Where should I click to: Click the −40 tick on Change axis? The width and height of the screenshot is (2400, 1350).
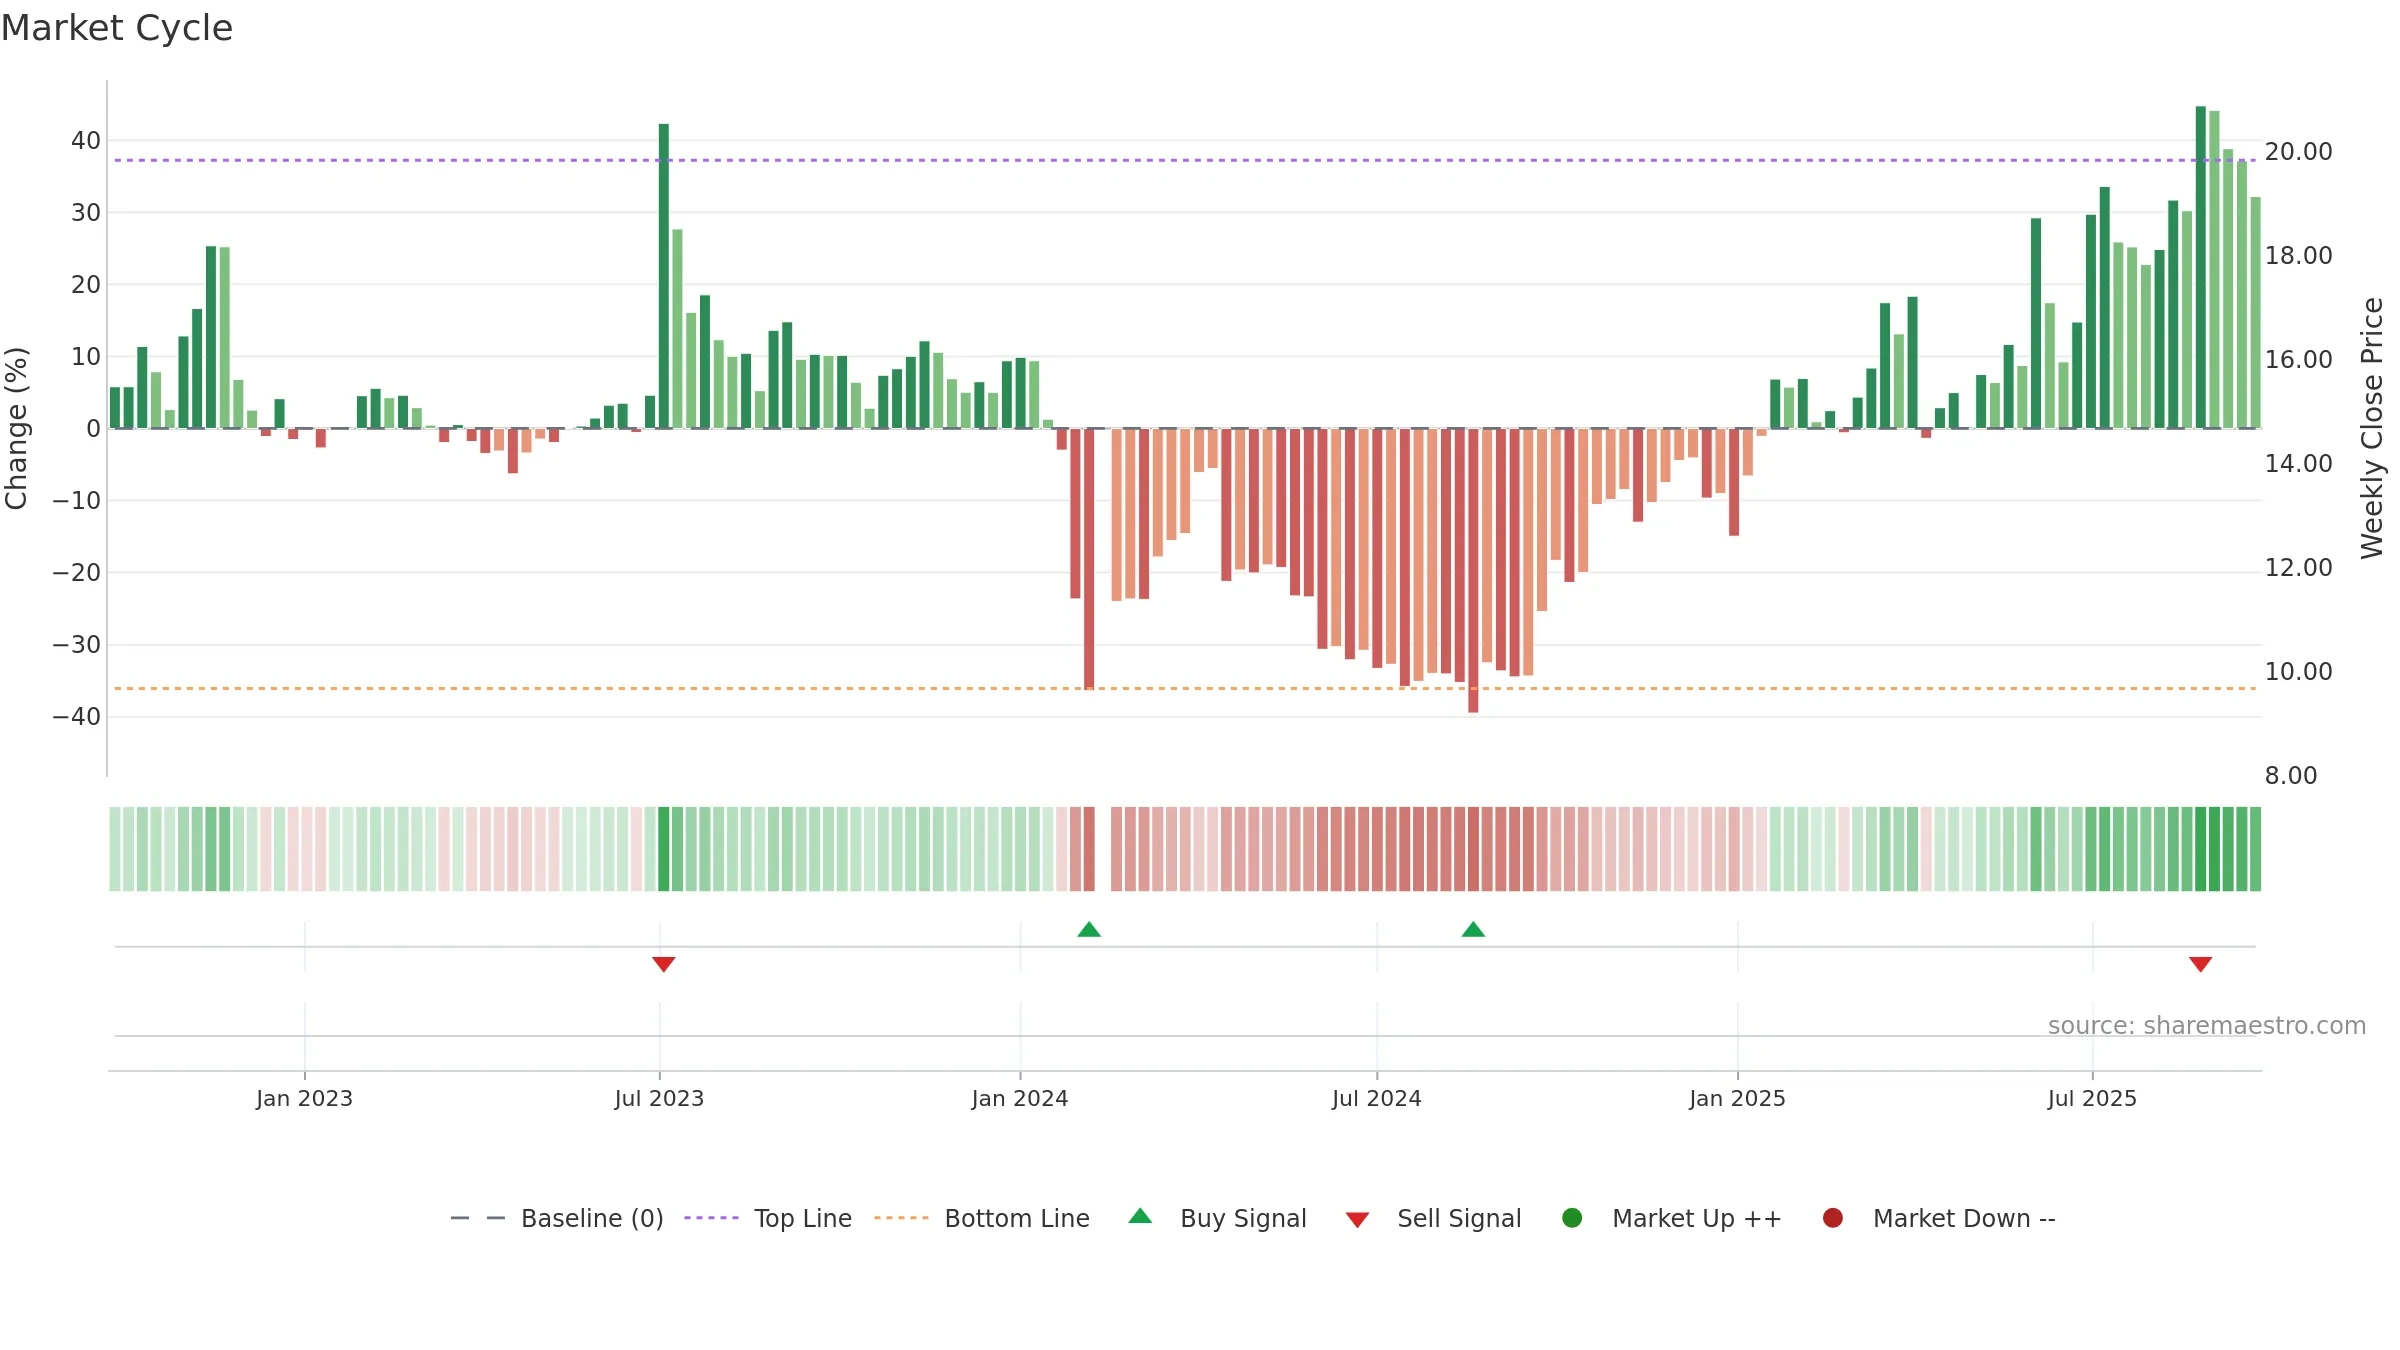(77, 717)
